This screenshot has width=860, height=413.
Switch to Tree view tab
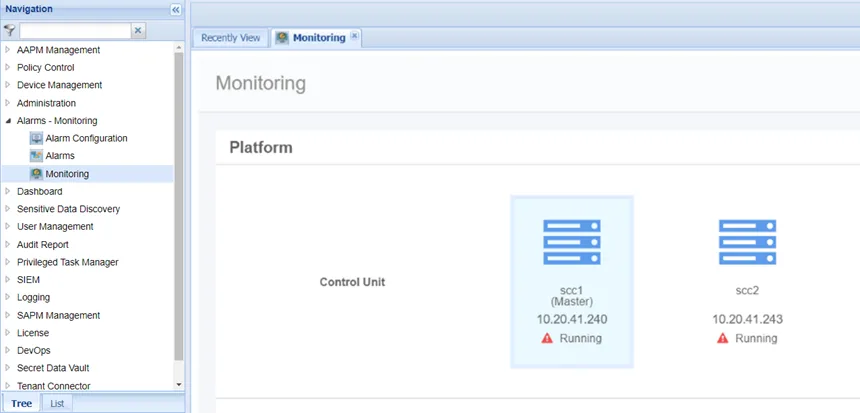tap(21, 403)
